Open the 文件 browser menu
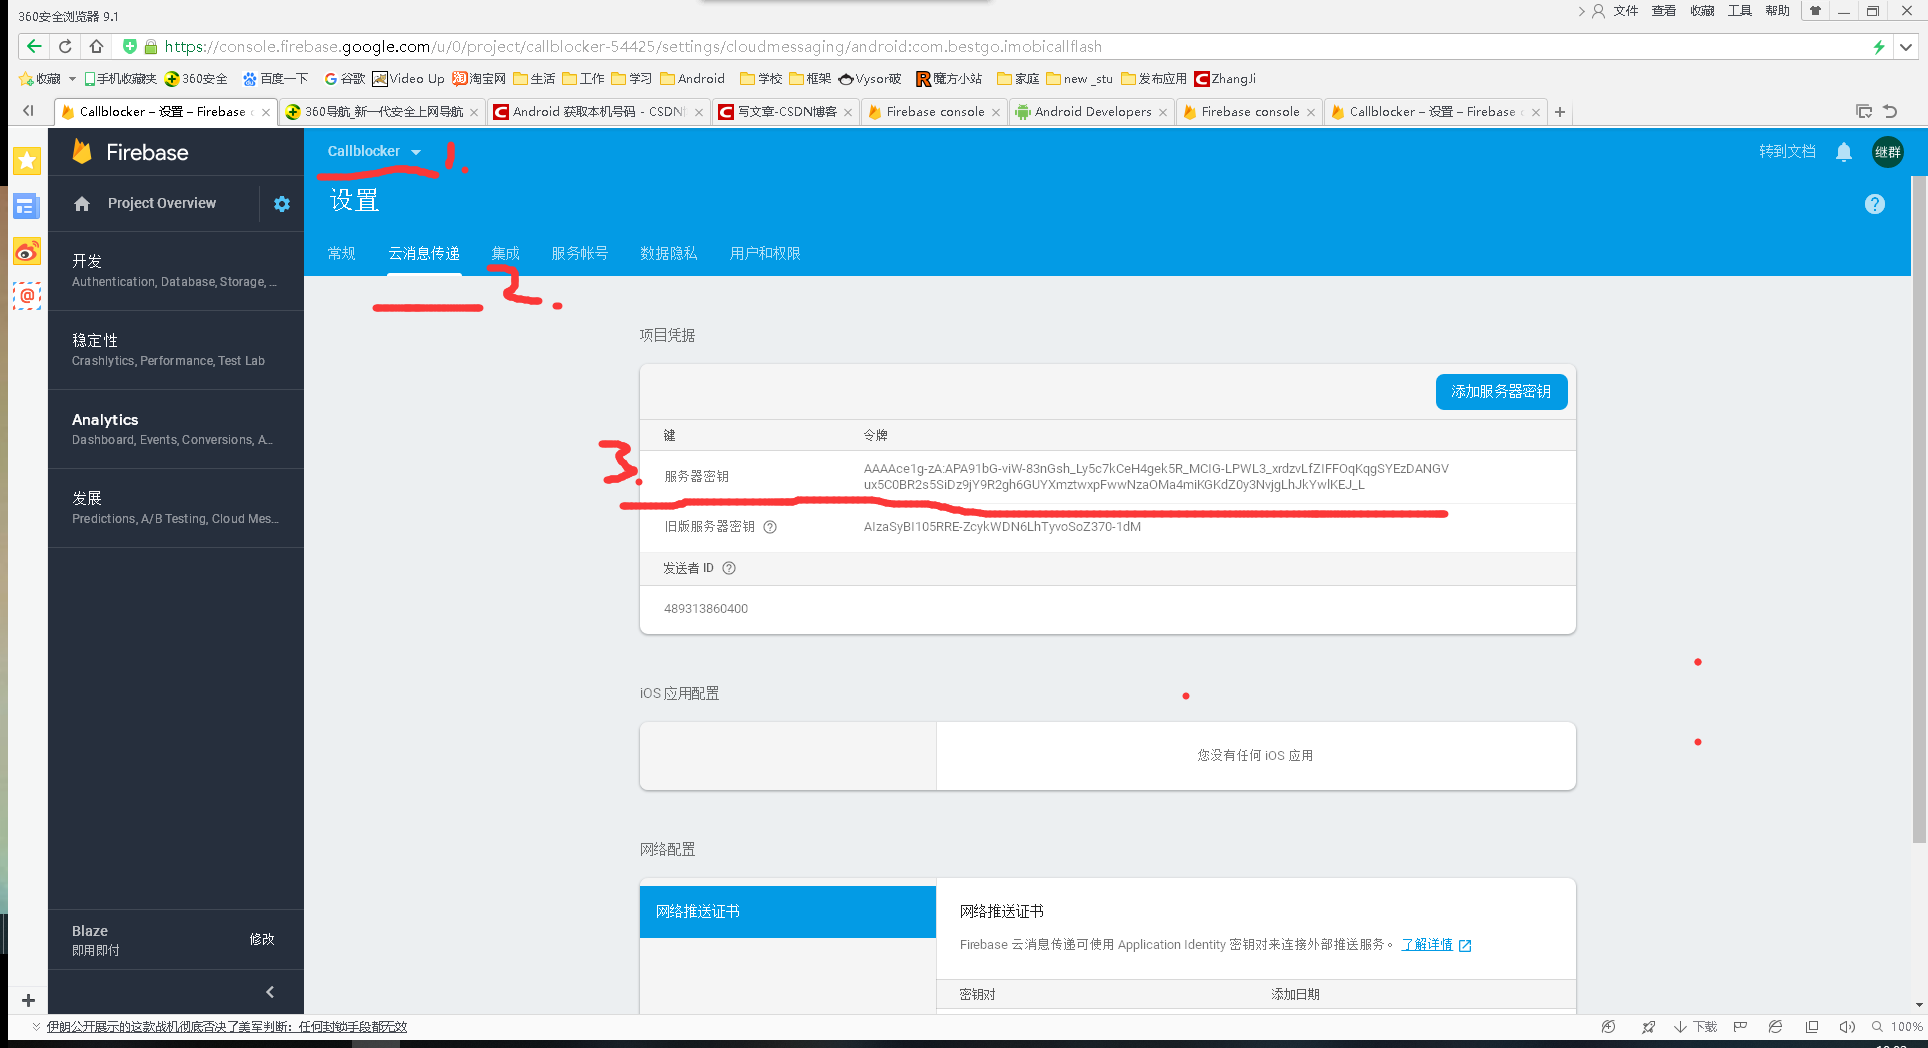1928x1048 pixels. click(1626, 11)
